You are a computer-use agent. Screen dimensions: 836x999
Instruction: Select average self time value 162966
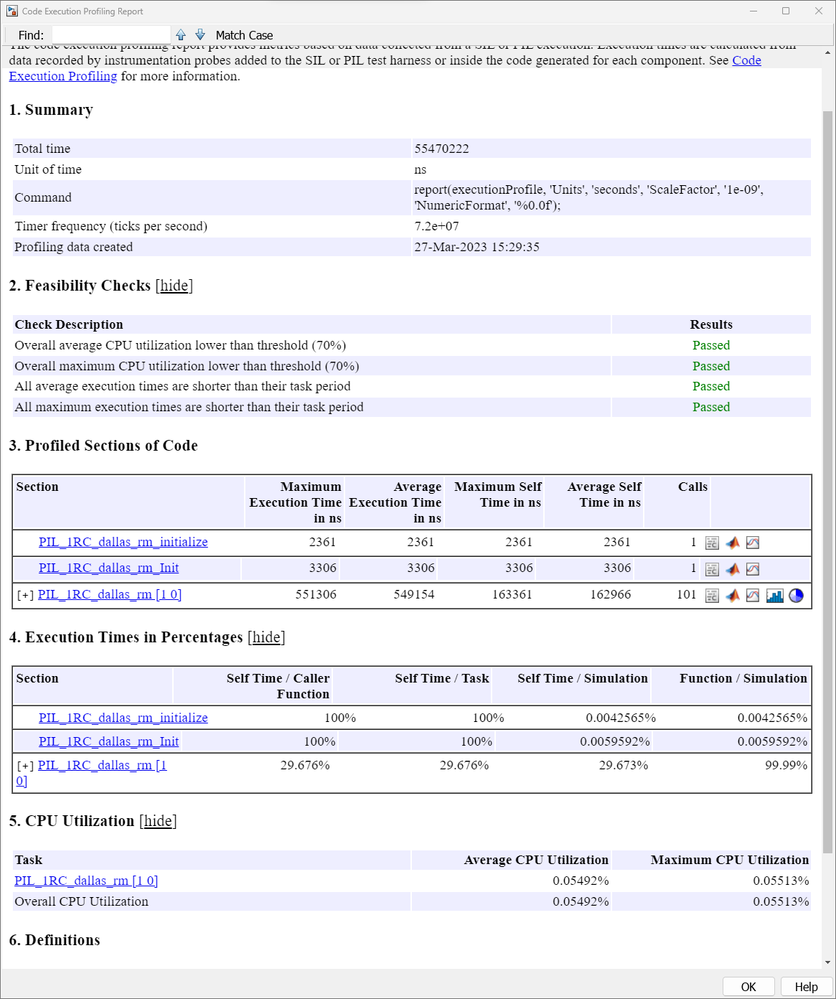(609, 594)
